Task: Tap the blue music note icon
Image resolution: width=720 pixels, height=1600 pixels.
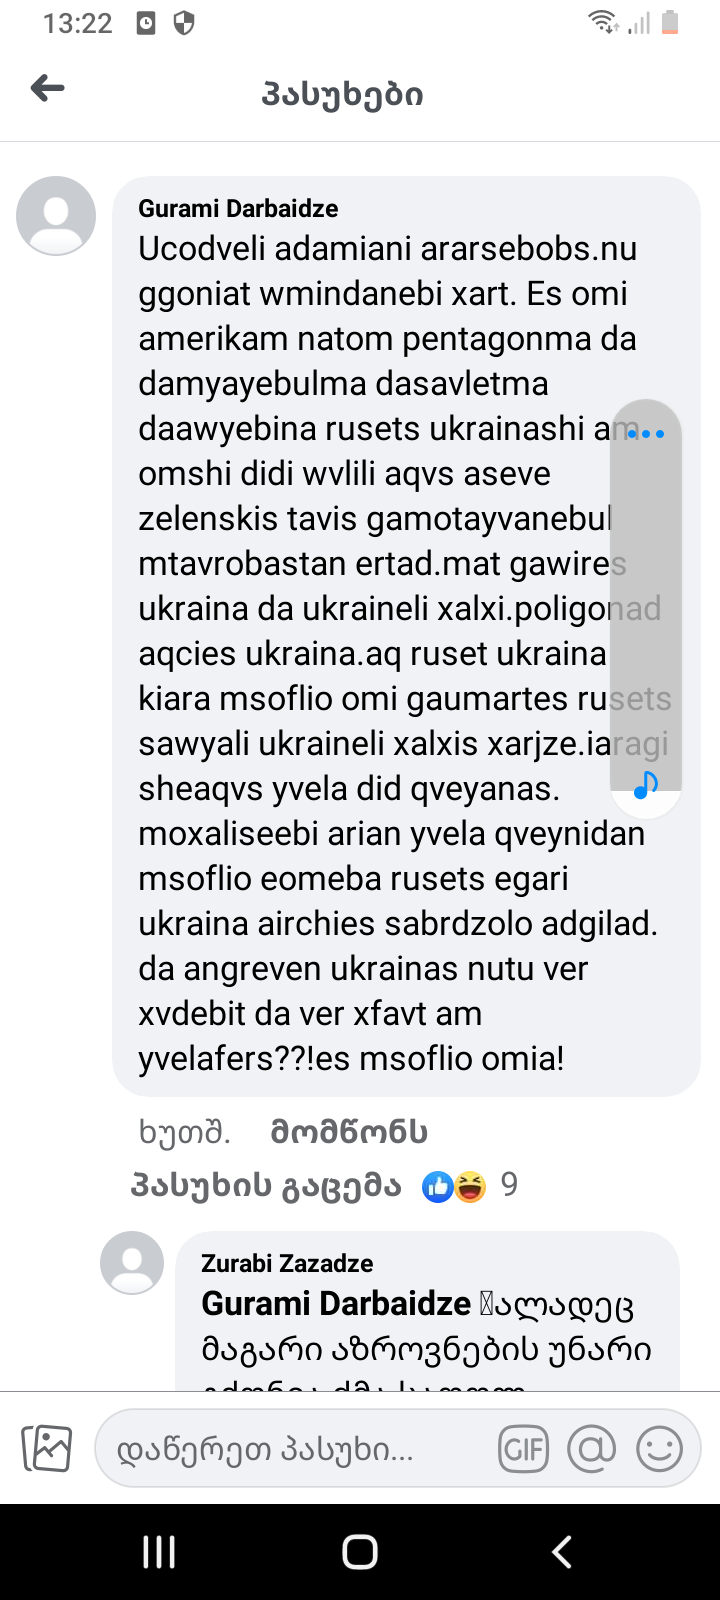Action: click(646, 785)
